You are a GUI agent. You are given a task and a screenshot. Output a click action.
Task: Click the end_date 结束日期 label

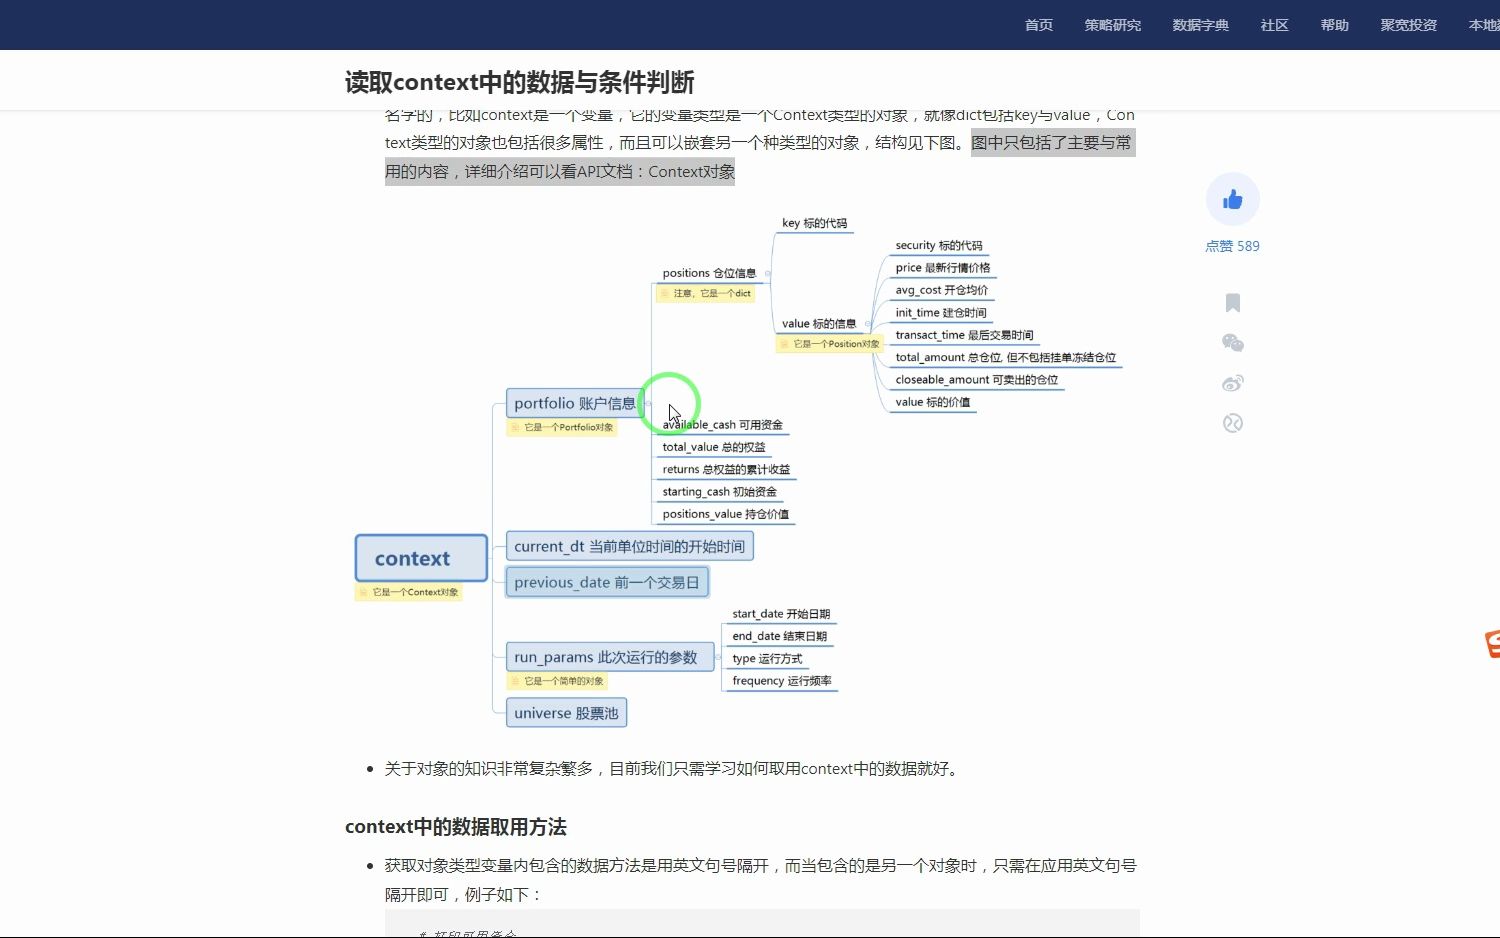coord(780,636)
